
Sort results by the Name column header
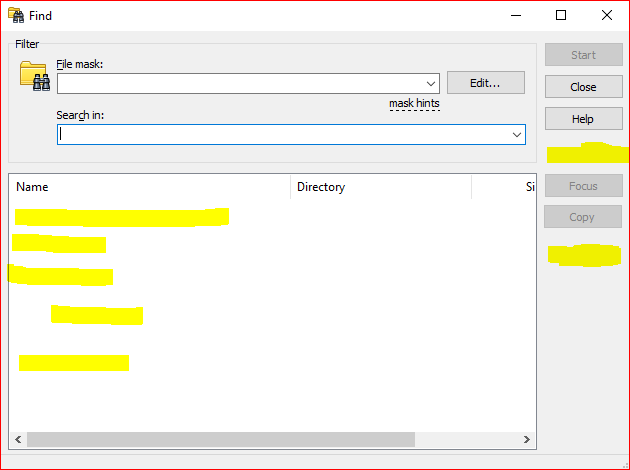click(150, 187)
